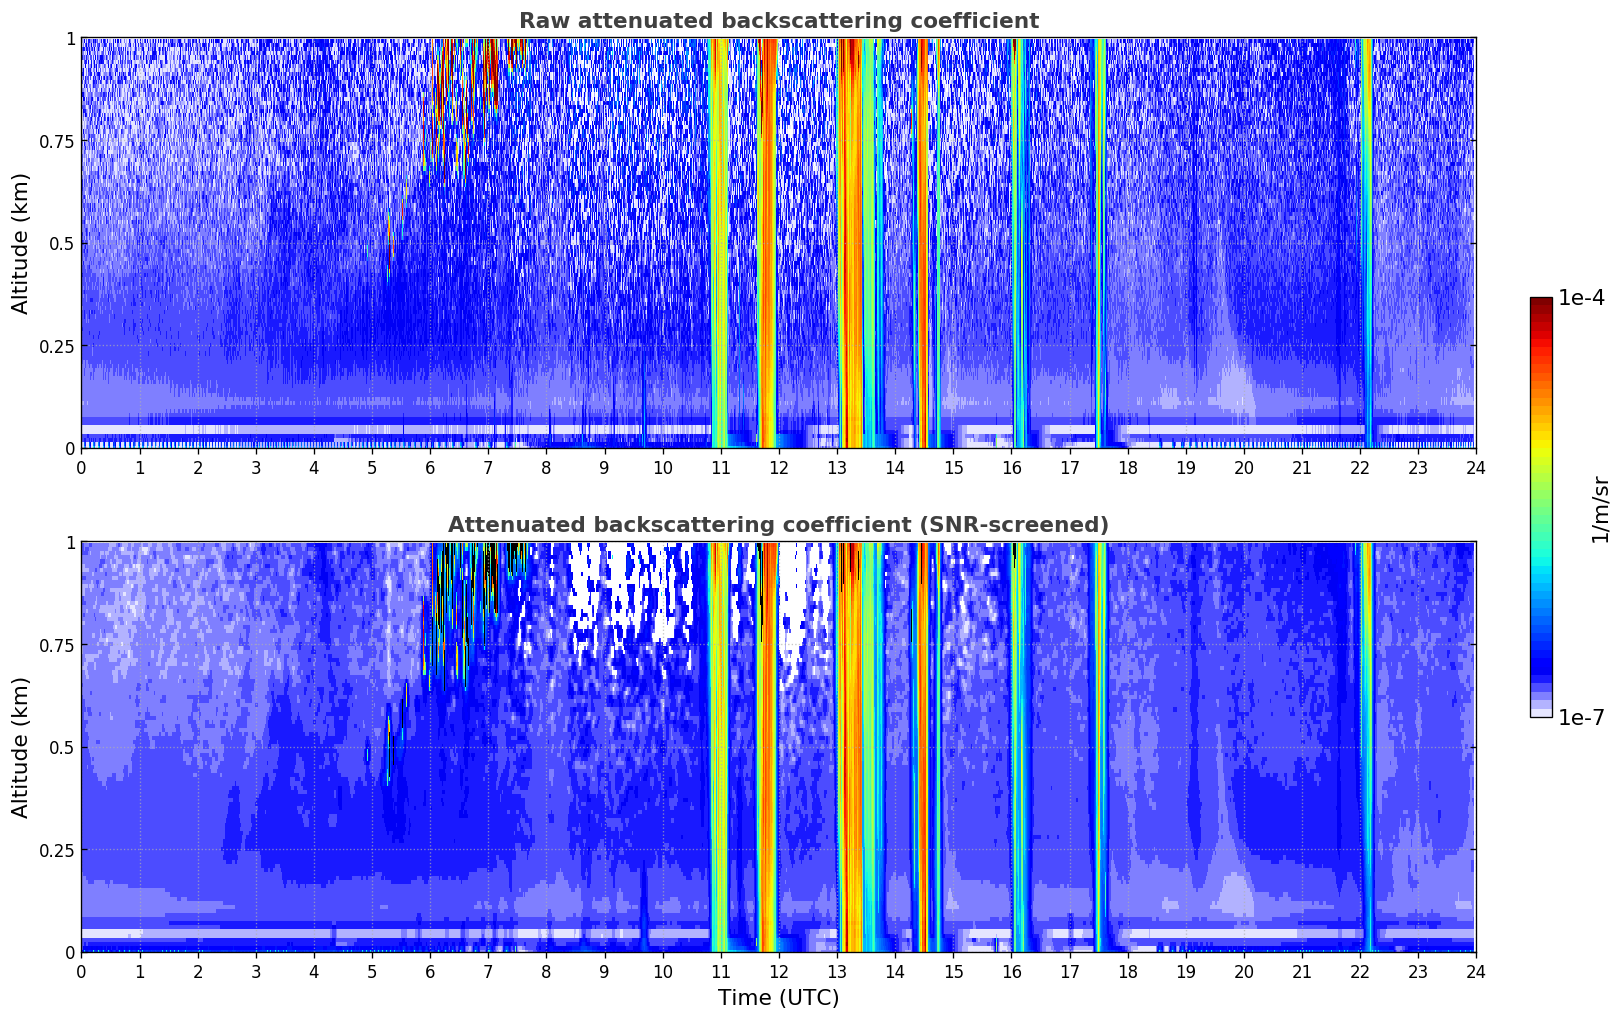This screenshot has height=1020, width=1621.
Task: Click hour tick "23" under the SNR-screened plot
Action: tap(1418, 971)
